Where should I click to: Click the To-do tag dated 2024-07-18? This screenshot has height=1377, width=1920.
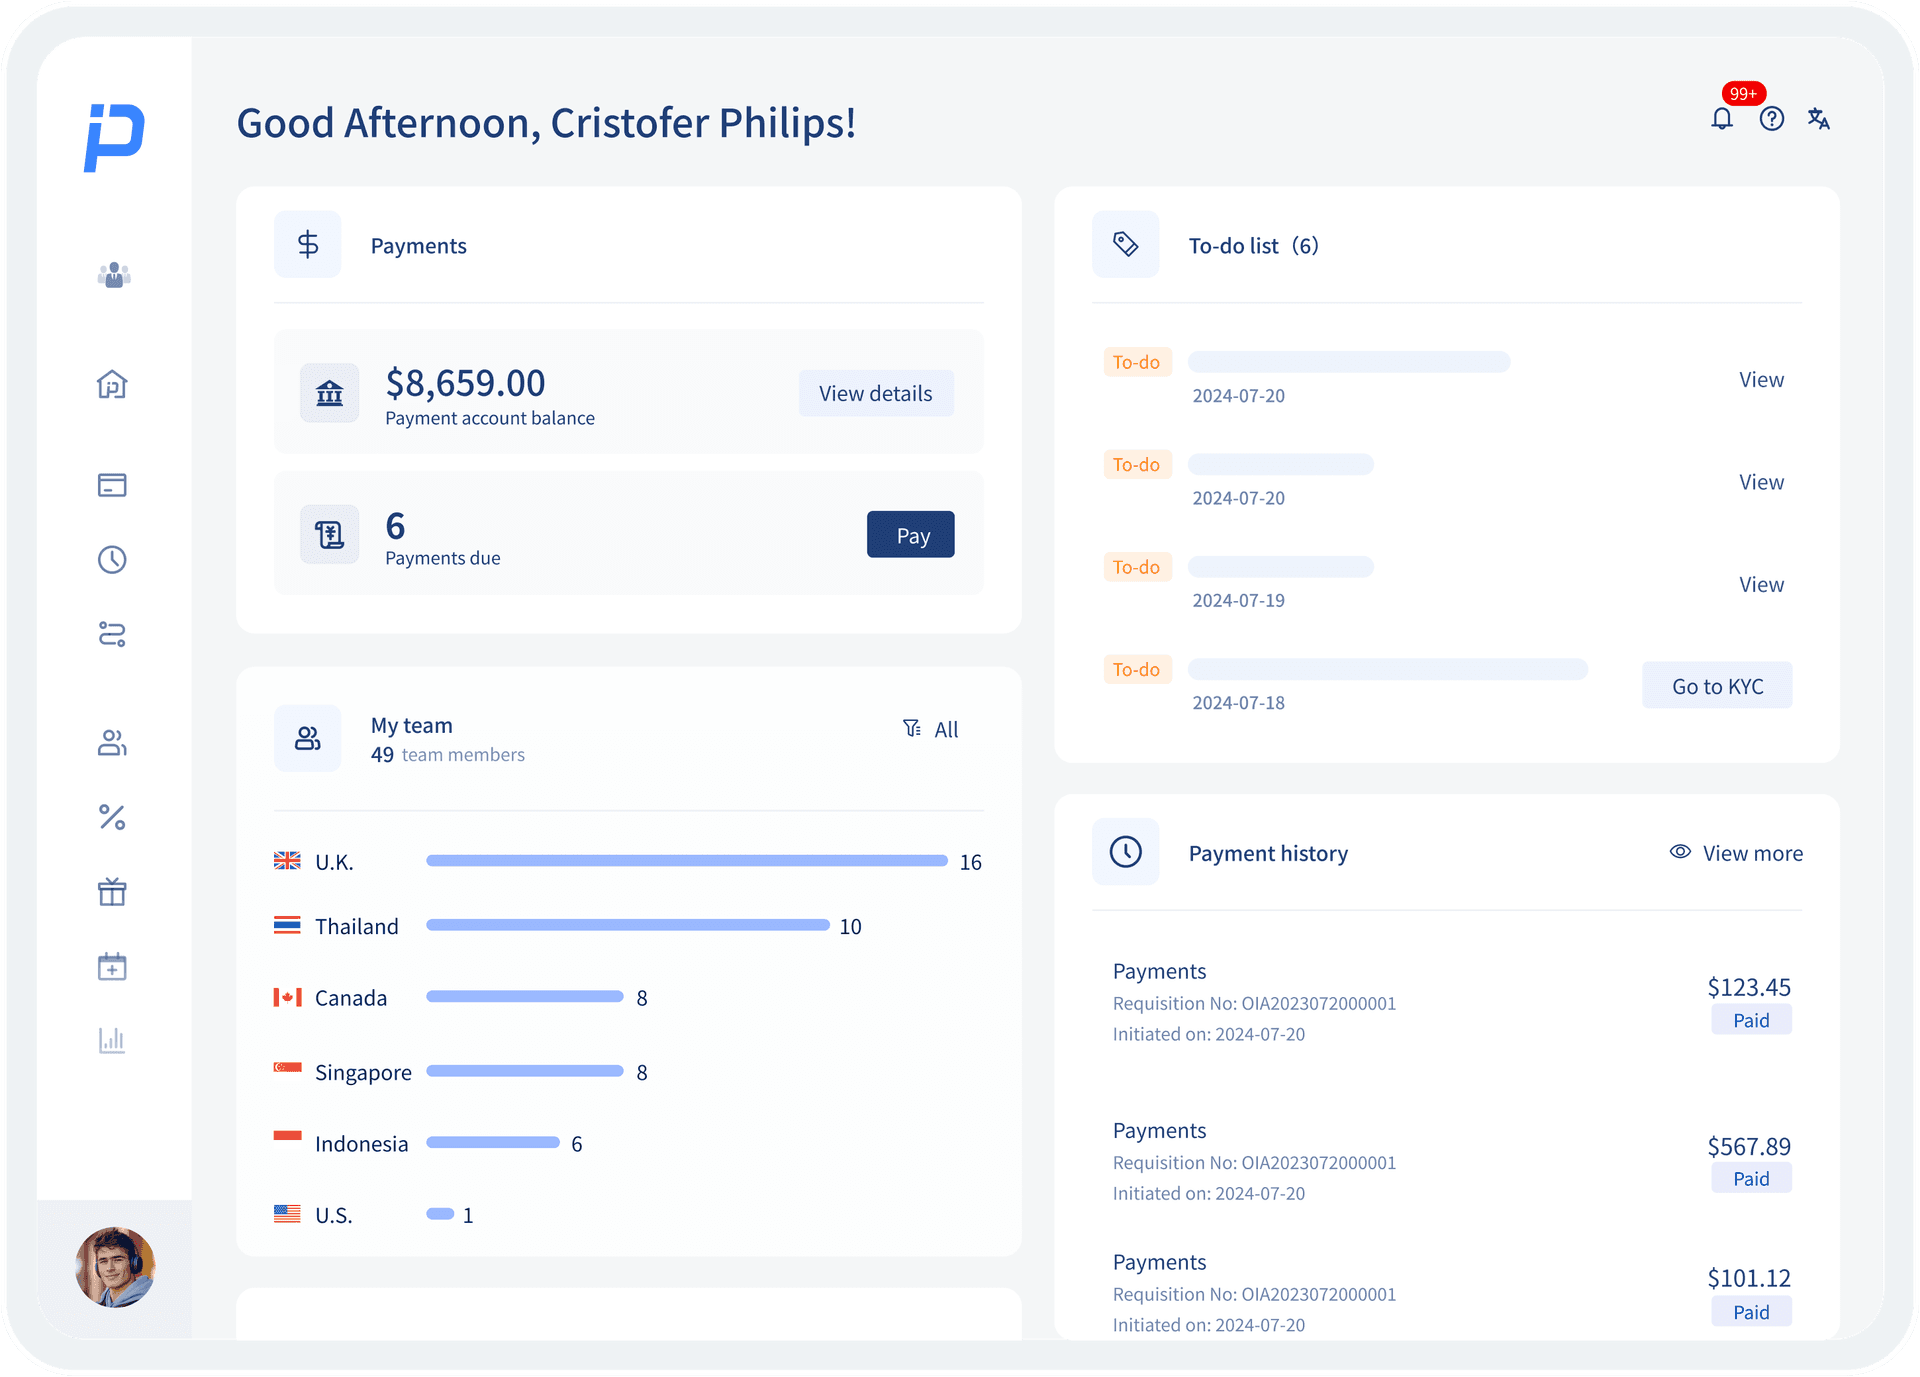click(x=1137, y=669)
